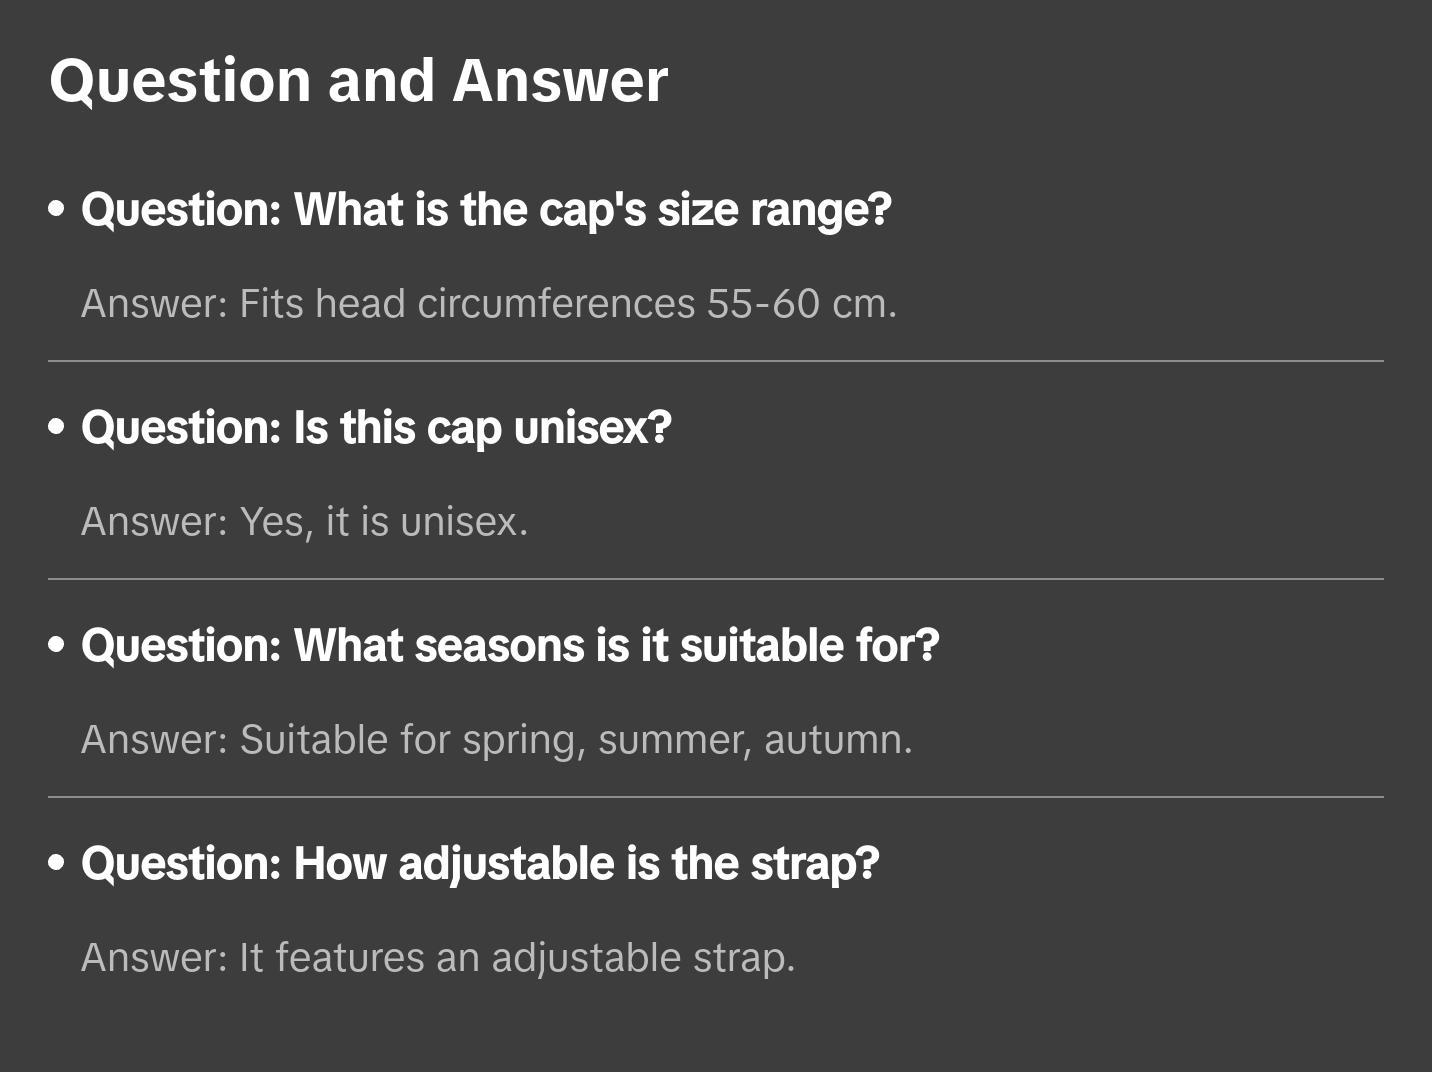Select the adjustable strap question
This screenshot has width=1432, height=1072.
click(x=480, y=864)
